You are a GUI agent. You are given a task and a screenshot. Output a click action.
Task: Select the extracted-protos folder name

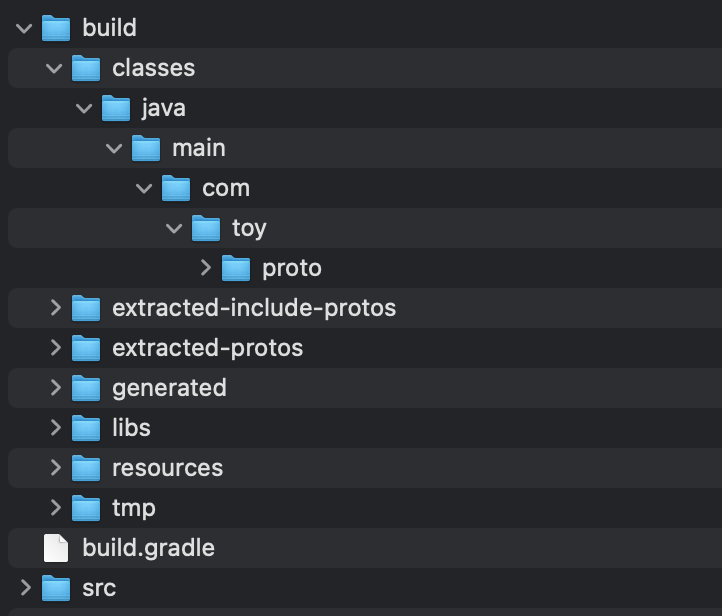208,348
